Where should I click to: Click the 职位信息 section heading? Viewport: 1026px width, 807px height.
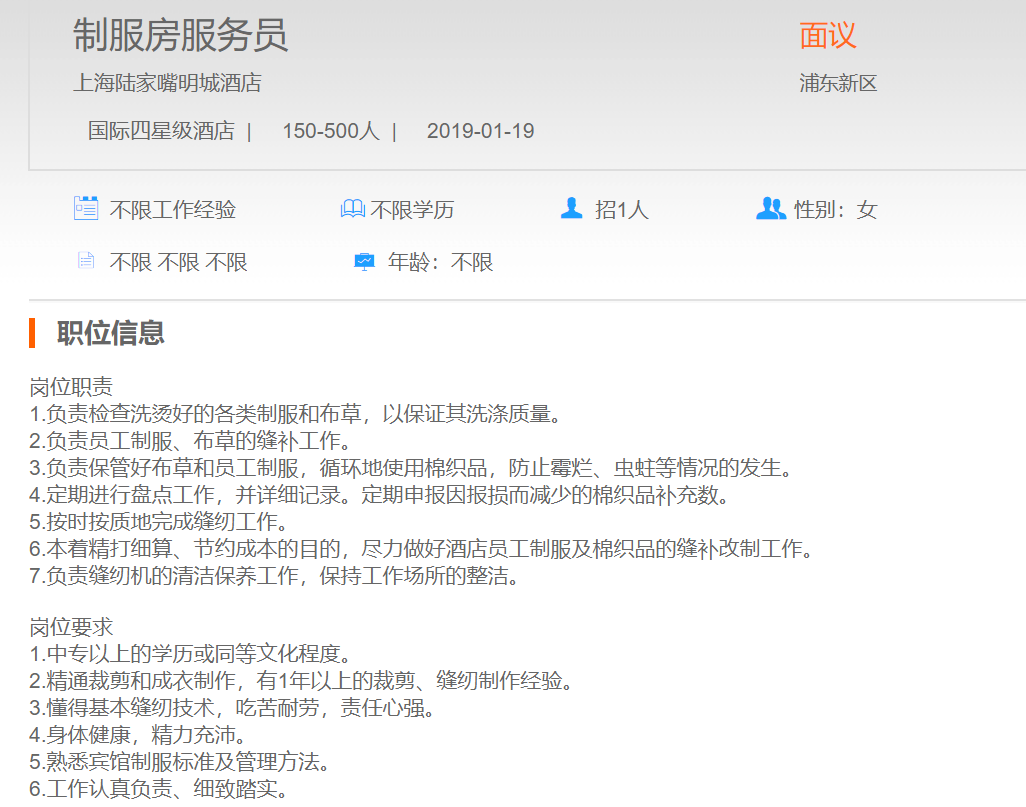(111, 333)
